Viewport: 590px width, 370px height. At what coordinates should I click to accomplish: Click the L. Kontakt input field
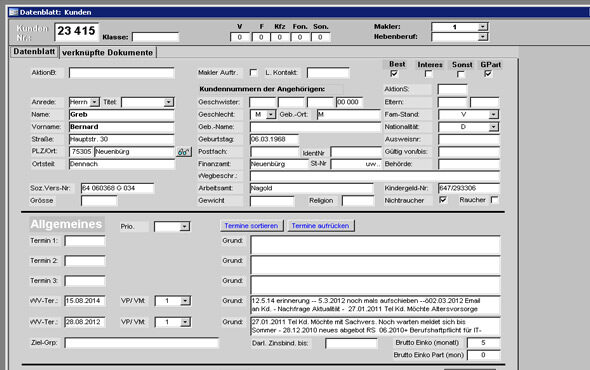(328, 73)
